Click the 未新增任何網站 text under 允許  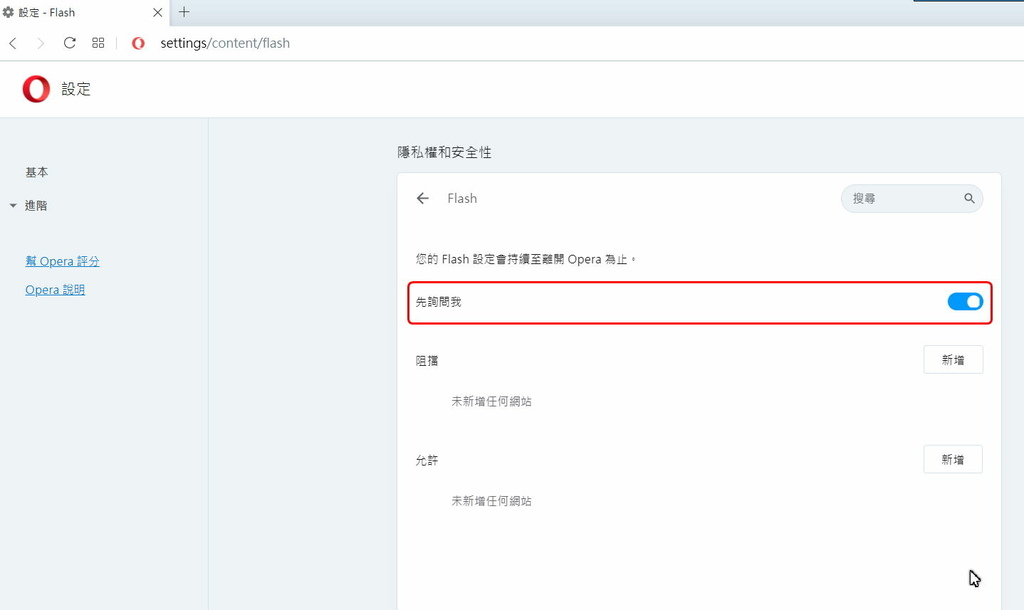(x=491, y=502)
